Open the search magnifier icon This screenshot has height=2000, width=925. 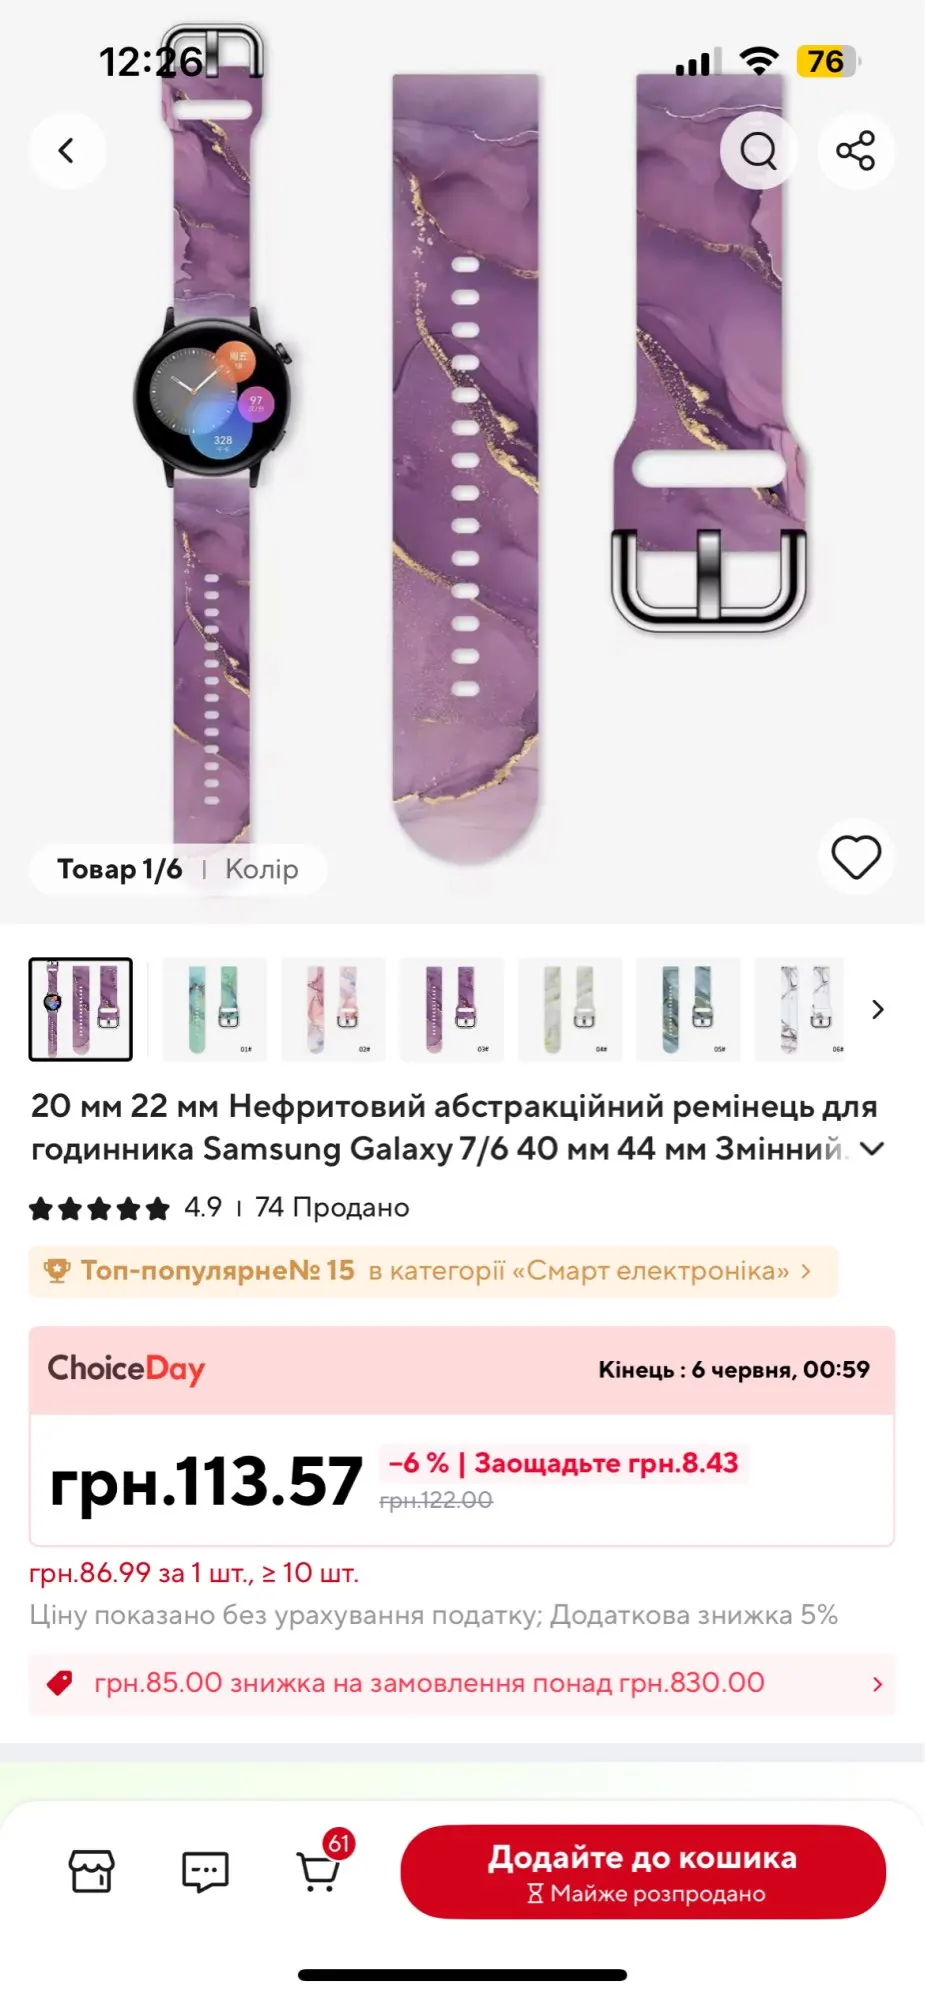coord(758,151)
